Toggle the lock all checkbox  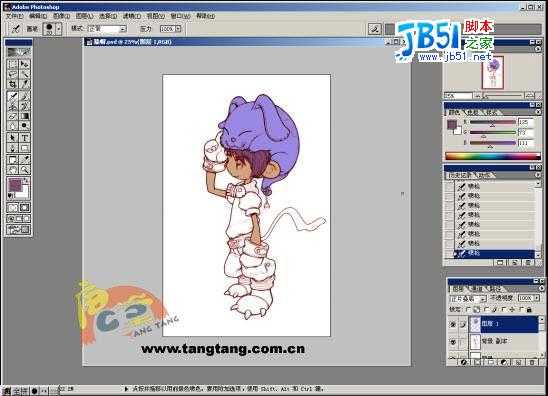522,309
